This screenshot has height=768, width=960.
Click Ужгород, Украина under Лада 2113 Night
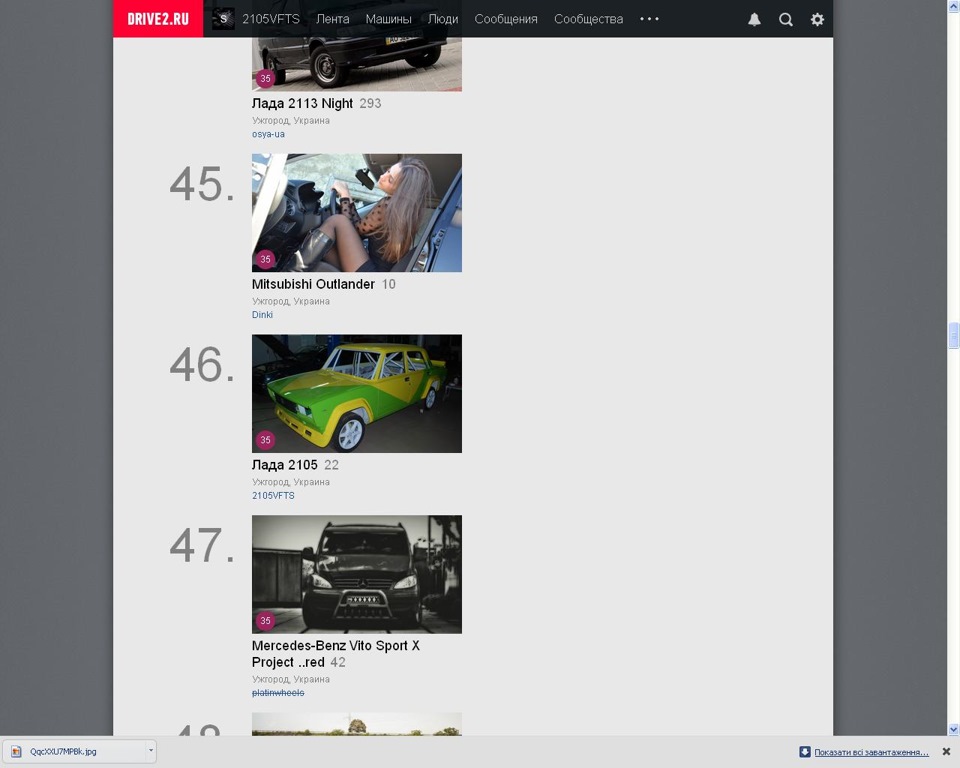point(291,121)
